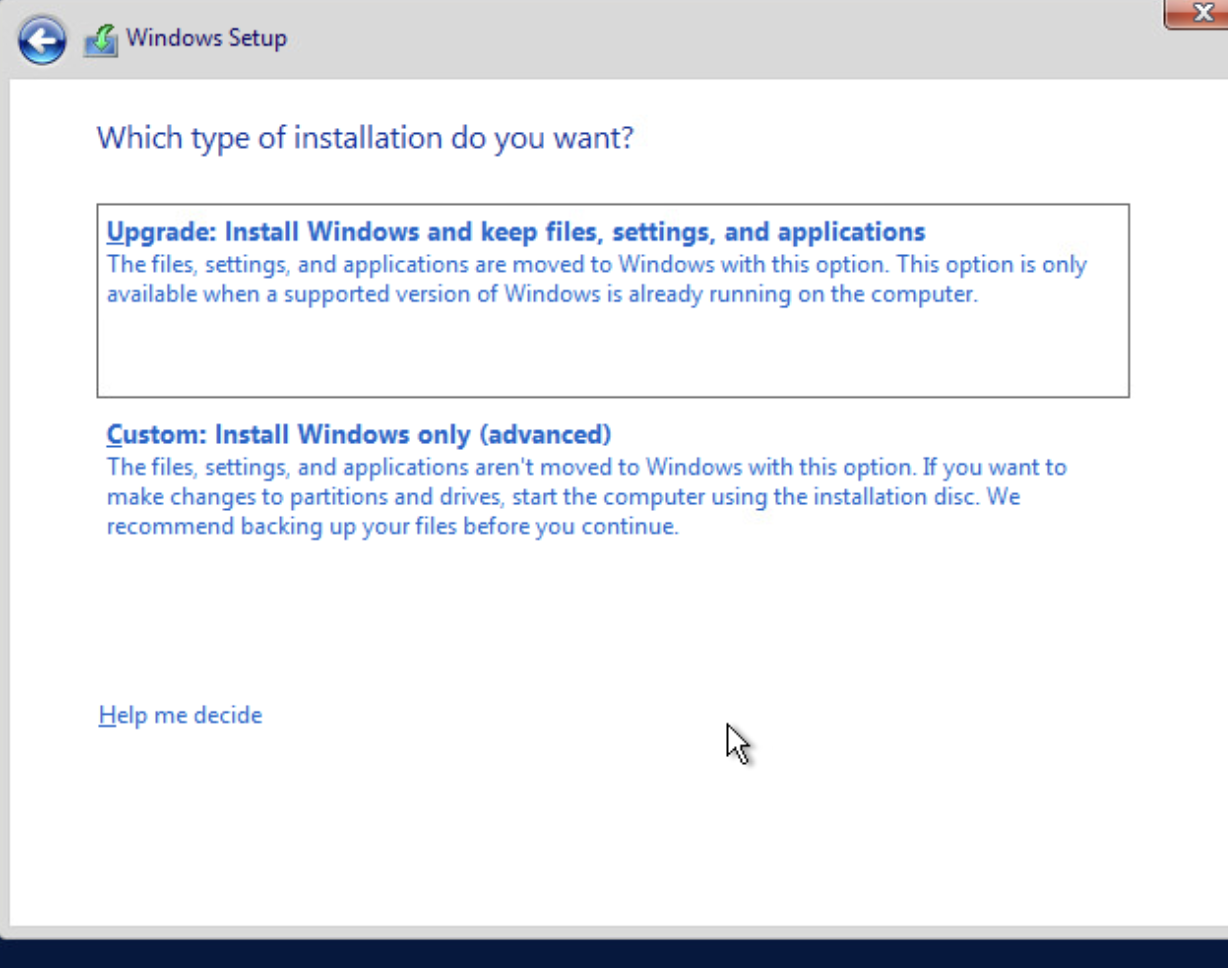The image size is (1228, 968).
Task: Click the 'start the computer using installation disc' line
Action: click(x=563, y=497)
